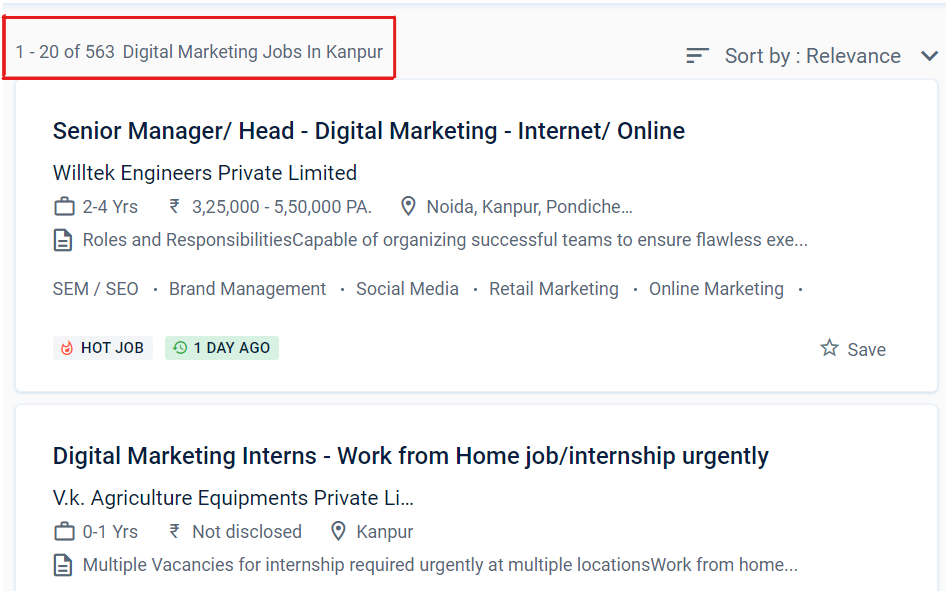Click the job description document icon
946x591 pixels.
62,240
